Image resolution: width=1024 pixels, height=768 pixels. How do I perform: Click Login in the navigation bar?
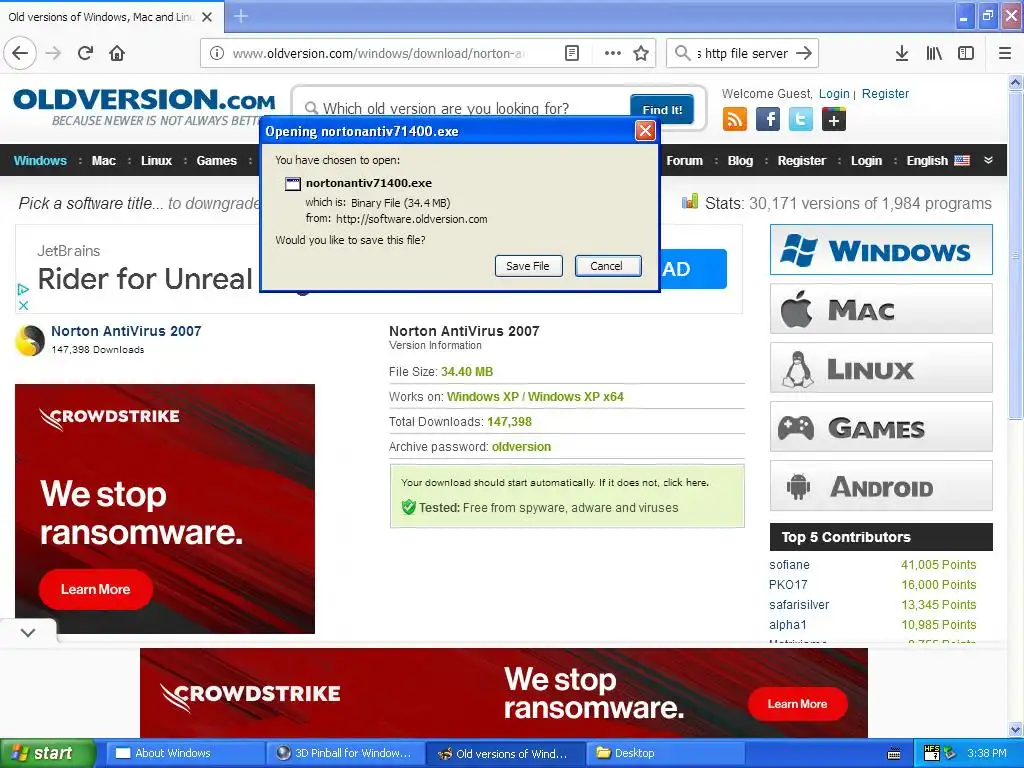coord(866,161)
